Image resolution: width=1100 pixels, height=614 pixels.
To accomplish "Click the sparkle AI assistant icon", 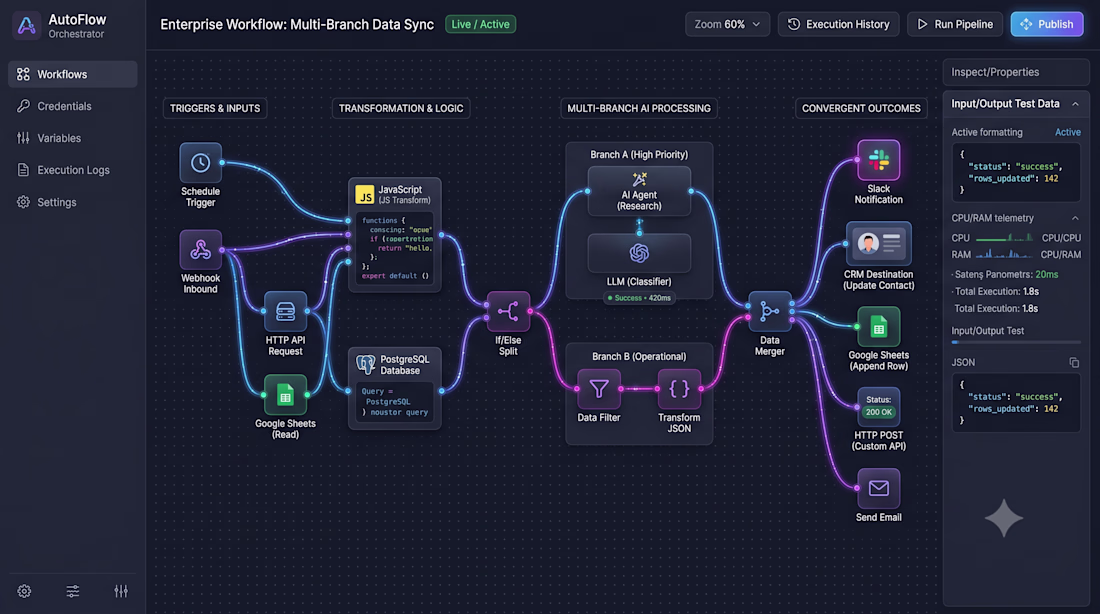I will pos(1004,518).
